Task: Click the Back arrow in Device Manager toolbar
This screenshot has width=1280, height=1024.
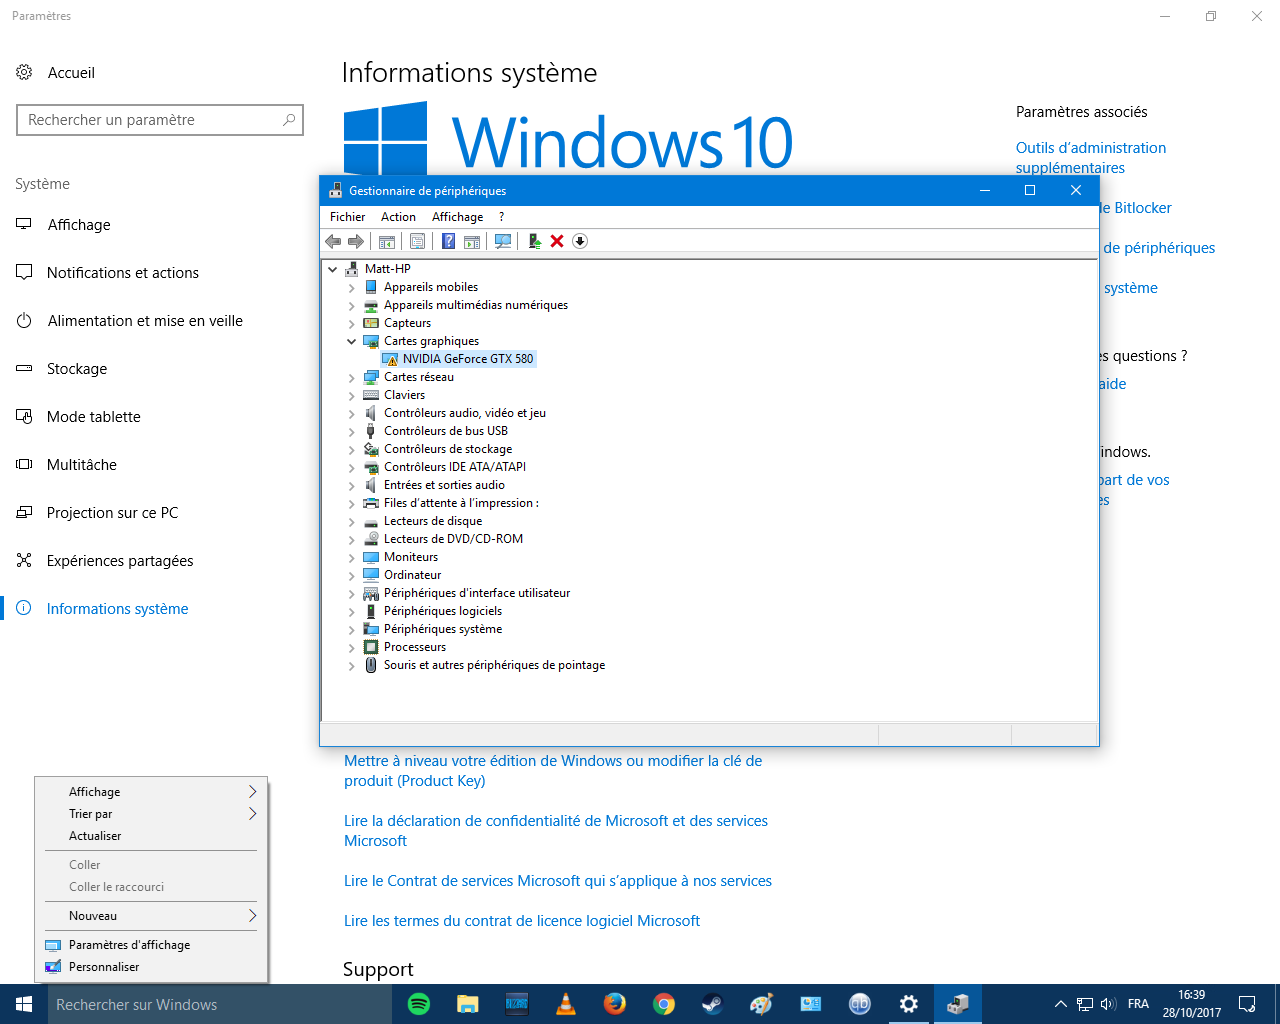Action: point(333,241)
